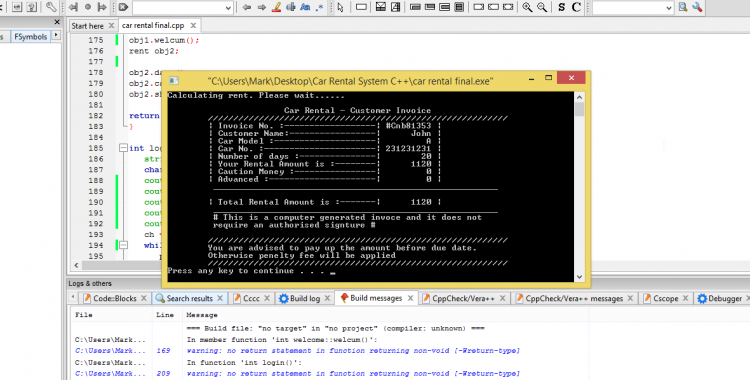
Task: Collapse the code fold at line 185
Action: pyautogui.click(x=123, y=148)
